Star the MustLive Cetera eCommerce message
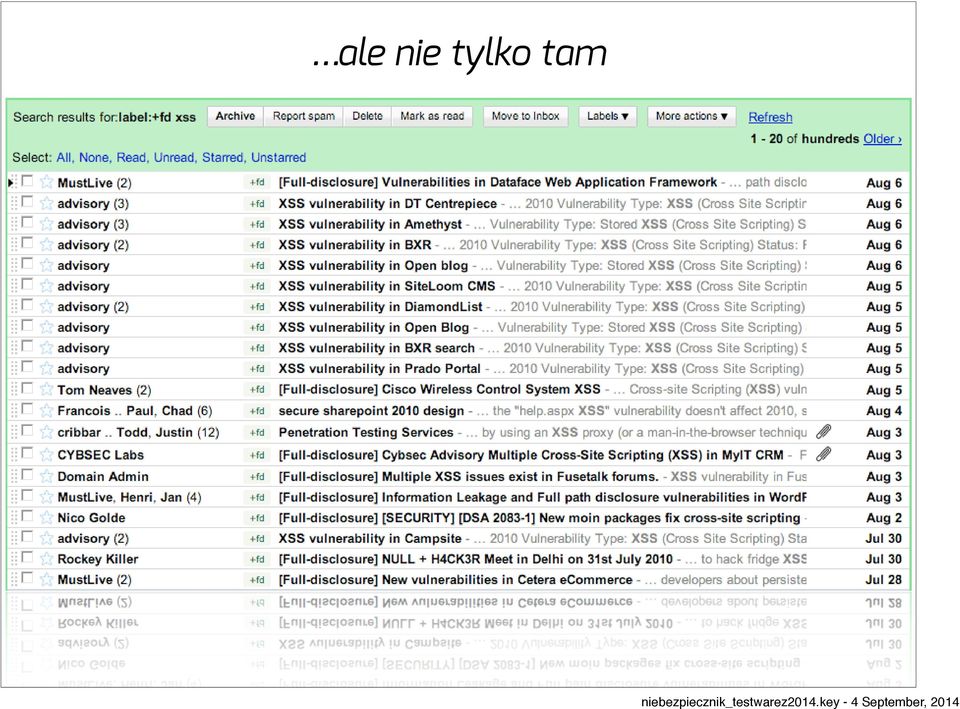This screenshot has width=960, height=709. point(47,580)
